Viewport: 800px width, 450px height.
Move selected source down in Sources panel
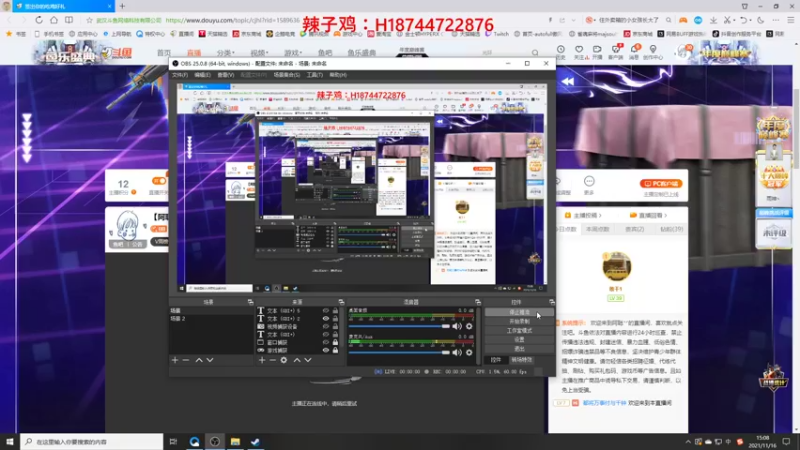coord(308,360)
